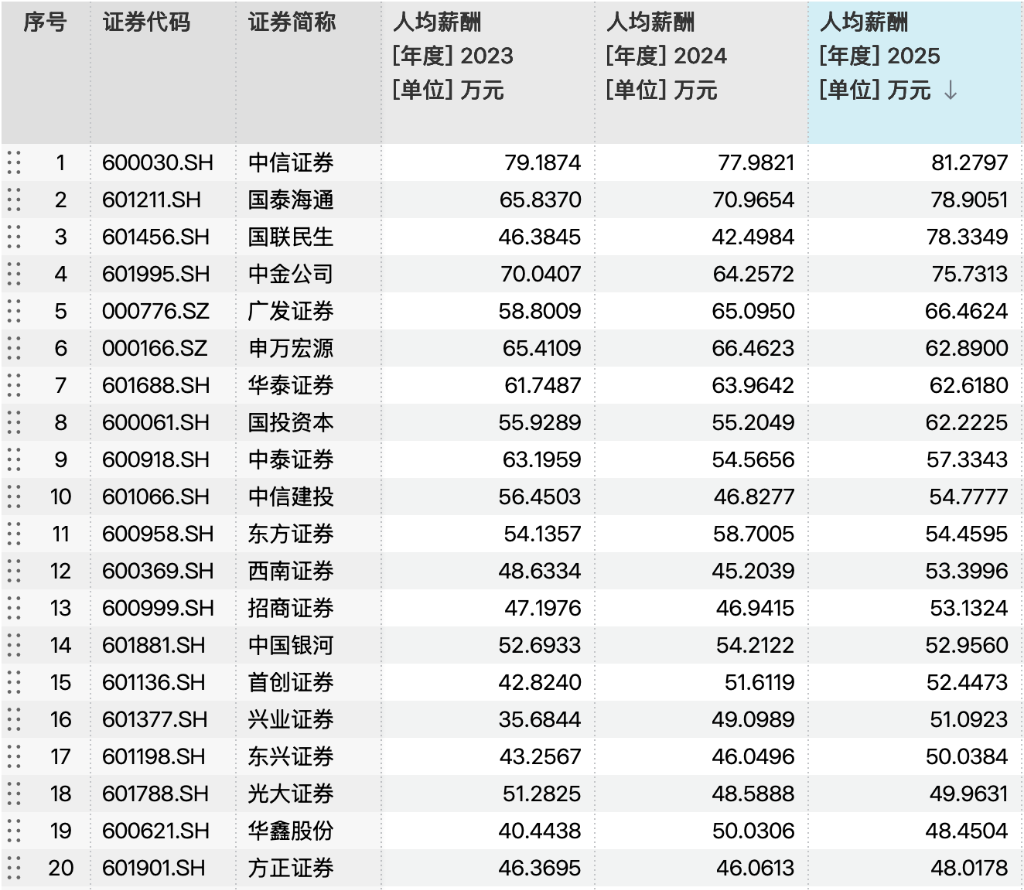The width and height of the screenshot is (1024, 890).
Task: Click the descending sort arrow in 2025 header
Action: pyautogui.click(x=951, y=90)
